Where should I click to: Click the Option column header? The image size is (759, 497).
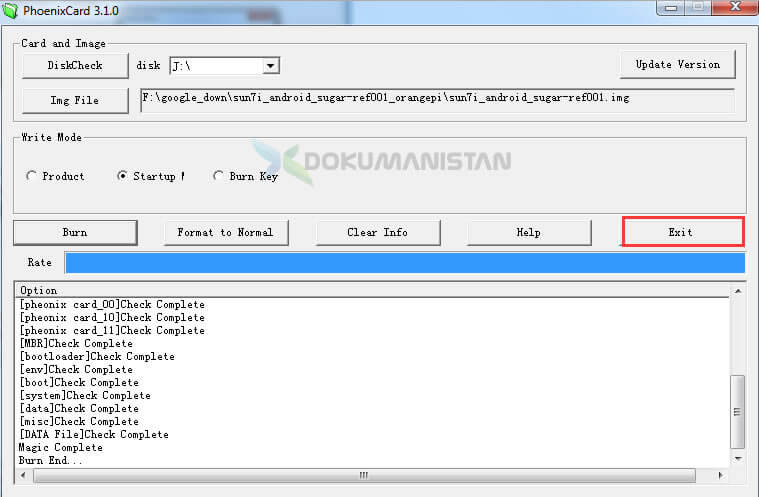(373, 290)
